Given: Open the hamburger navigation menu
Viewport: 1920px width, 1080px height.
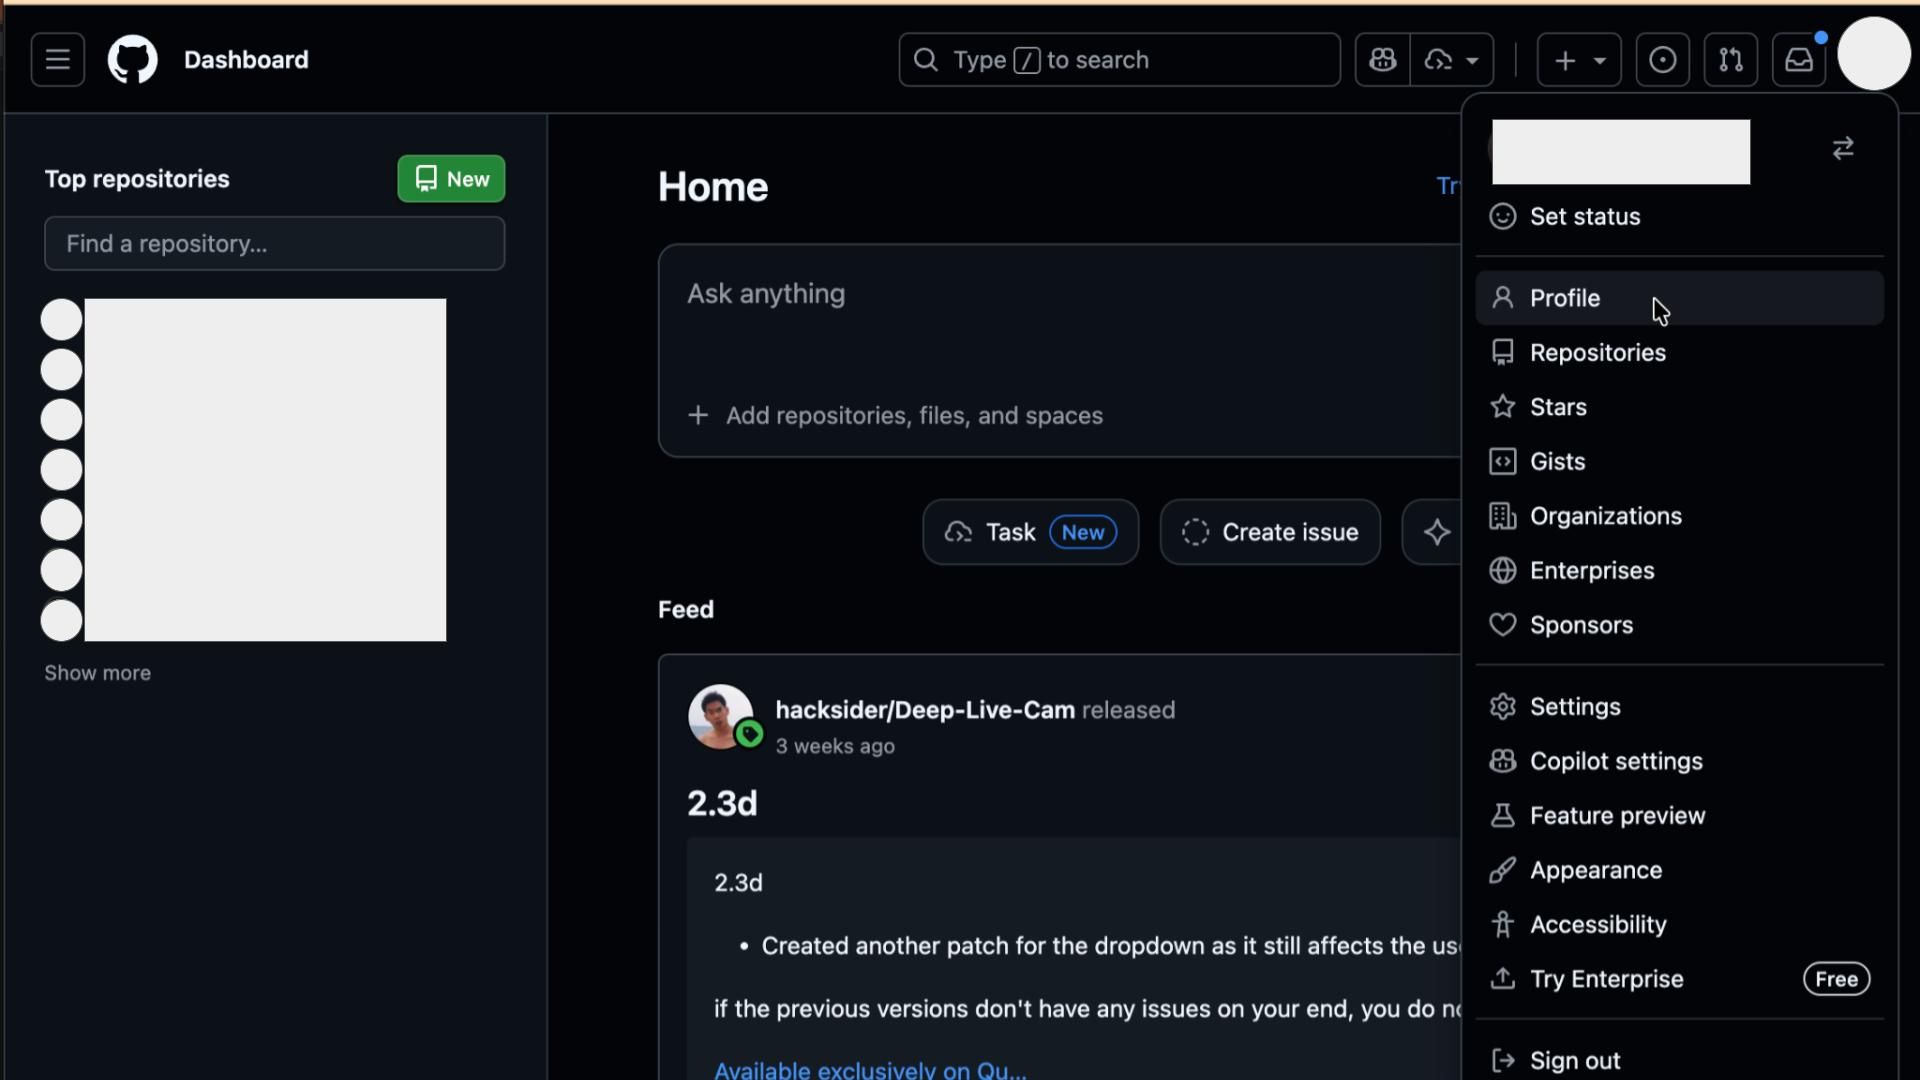Looking at the screenshot, I should [57, 60].
